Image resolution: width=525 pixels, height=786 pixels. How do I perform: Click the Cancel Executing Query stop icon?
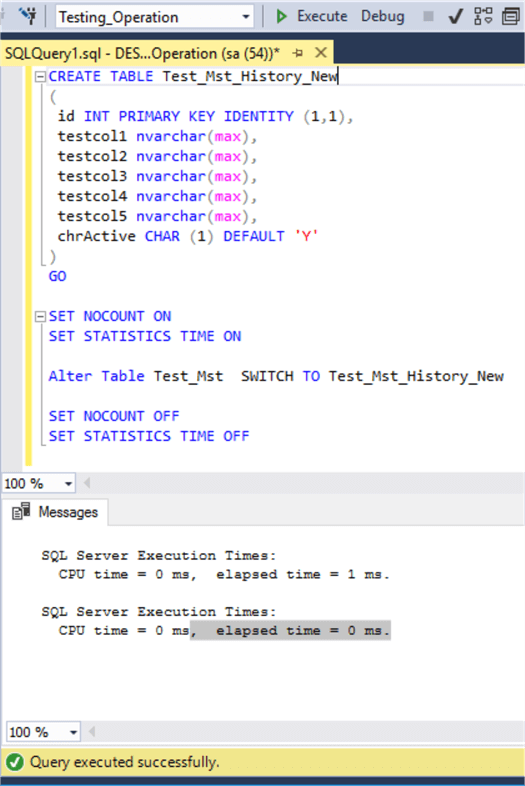(x=428, y=17)
